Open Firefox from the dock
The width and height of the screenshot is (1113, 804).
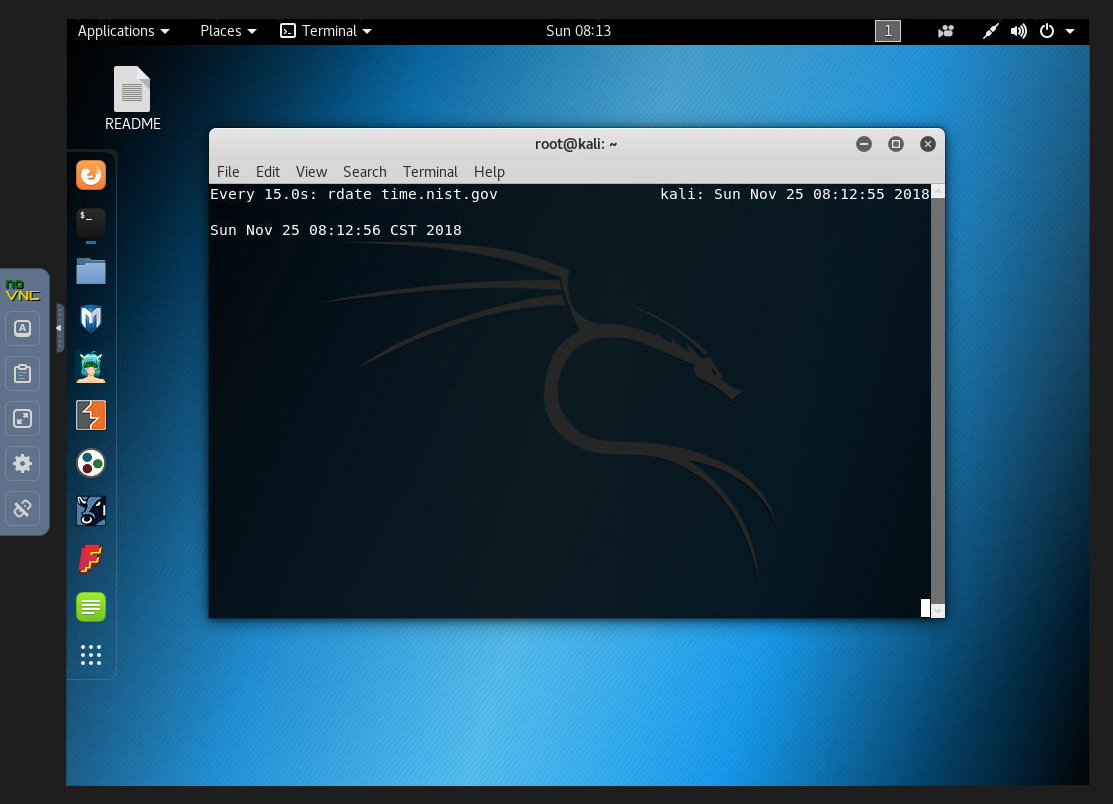pos(91,175)
